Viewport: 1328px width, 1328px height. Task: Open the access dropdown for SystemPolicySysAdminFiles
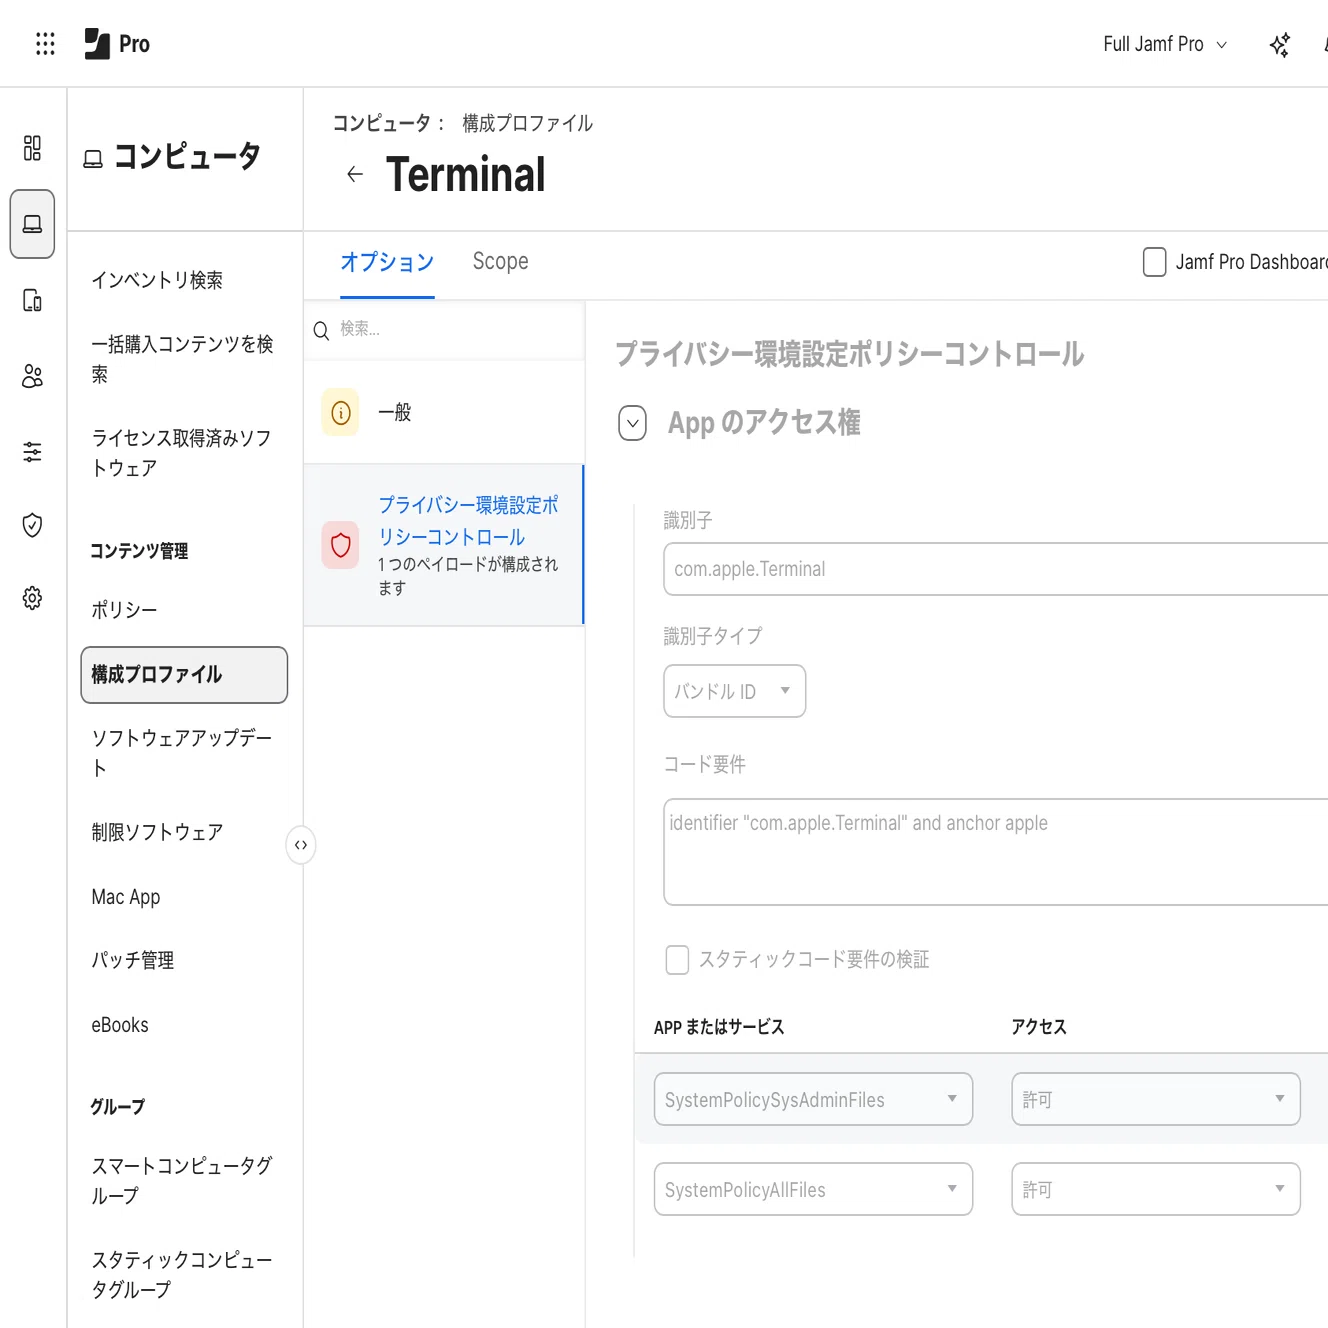click(1156, 1099)
